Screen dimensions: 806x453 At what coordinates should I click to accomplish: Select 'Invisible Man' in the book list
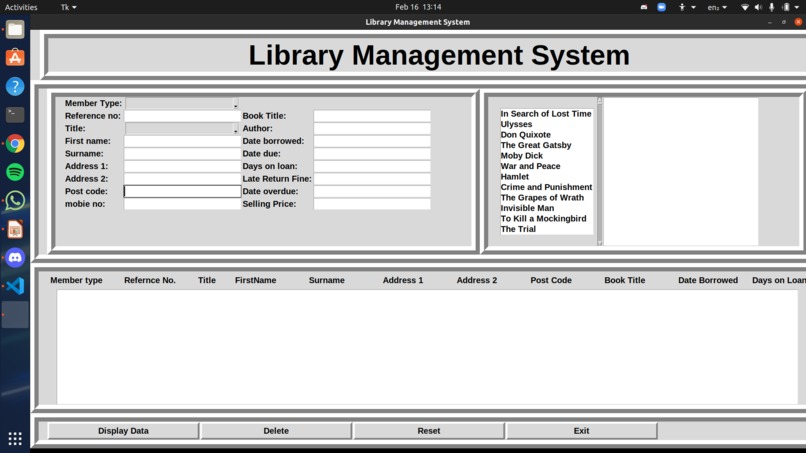pos(527,208)
